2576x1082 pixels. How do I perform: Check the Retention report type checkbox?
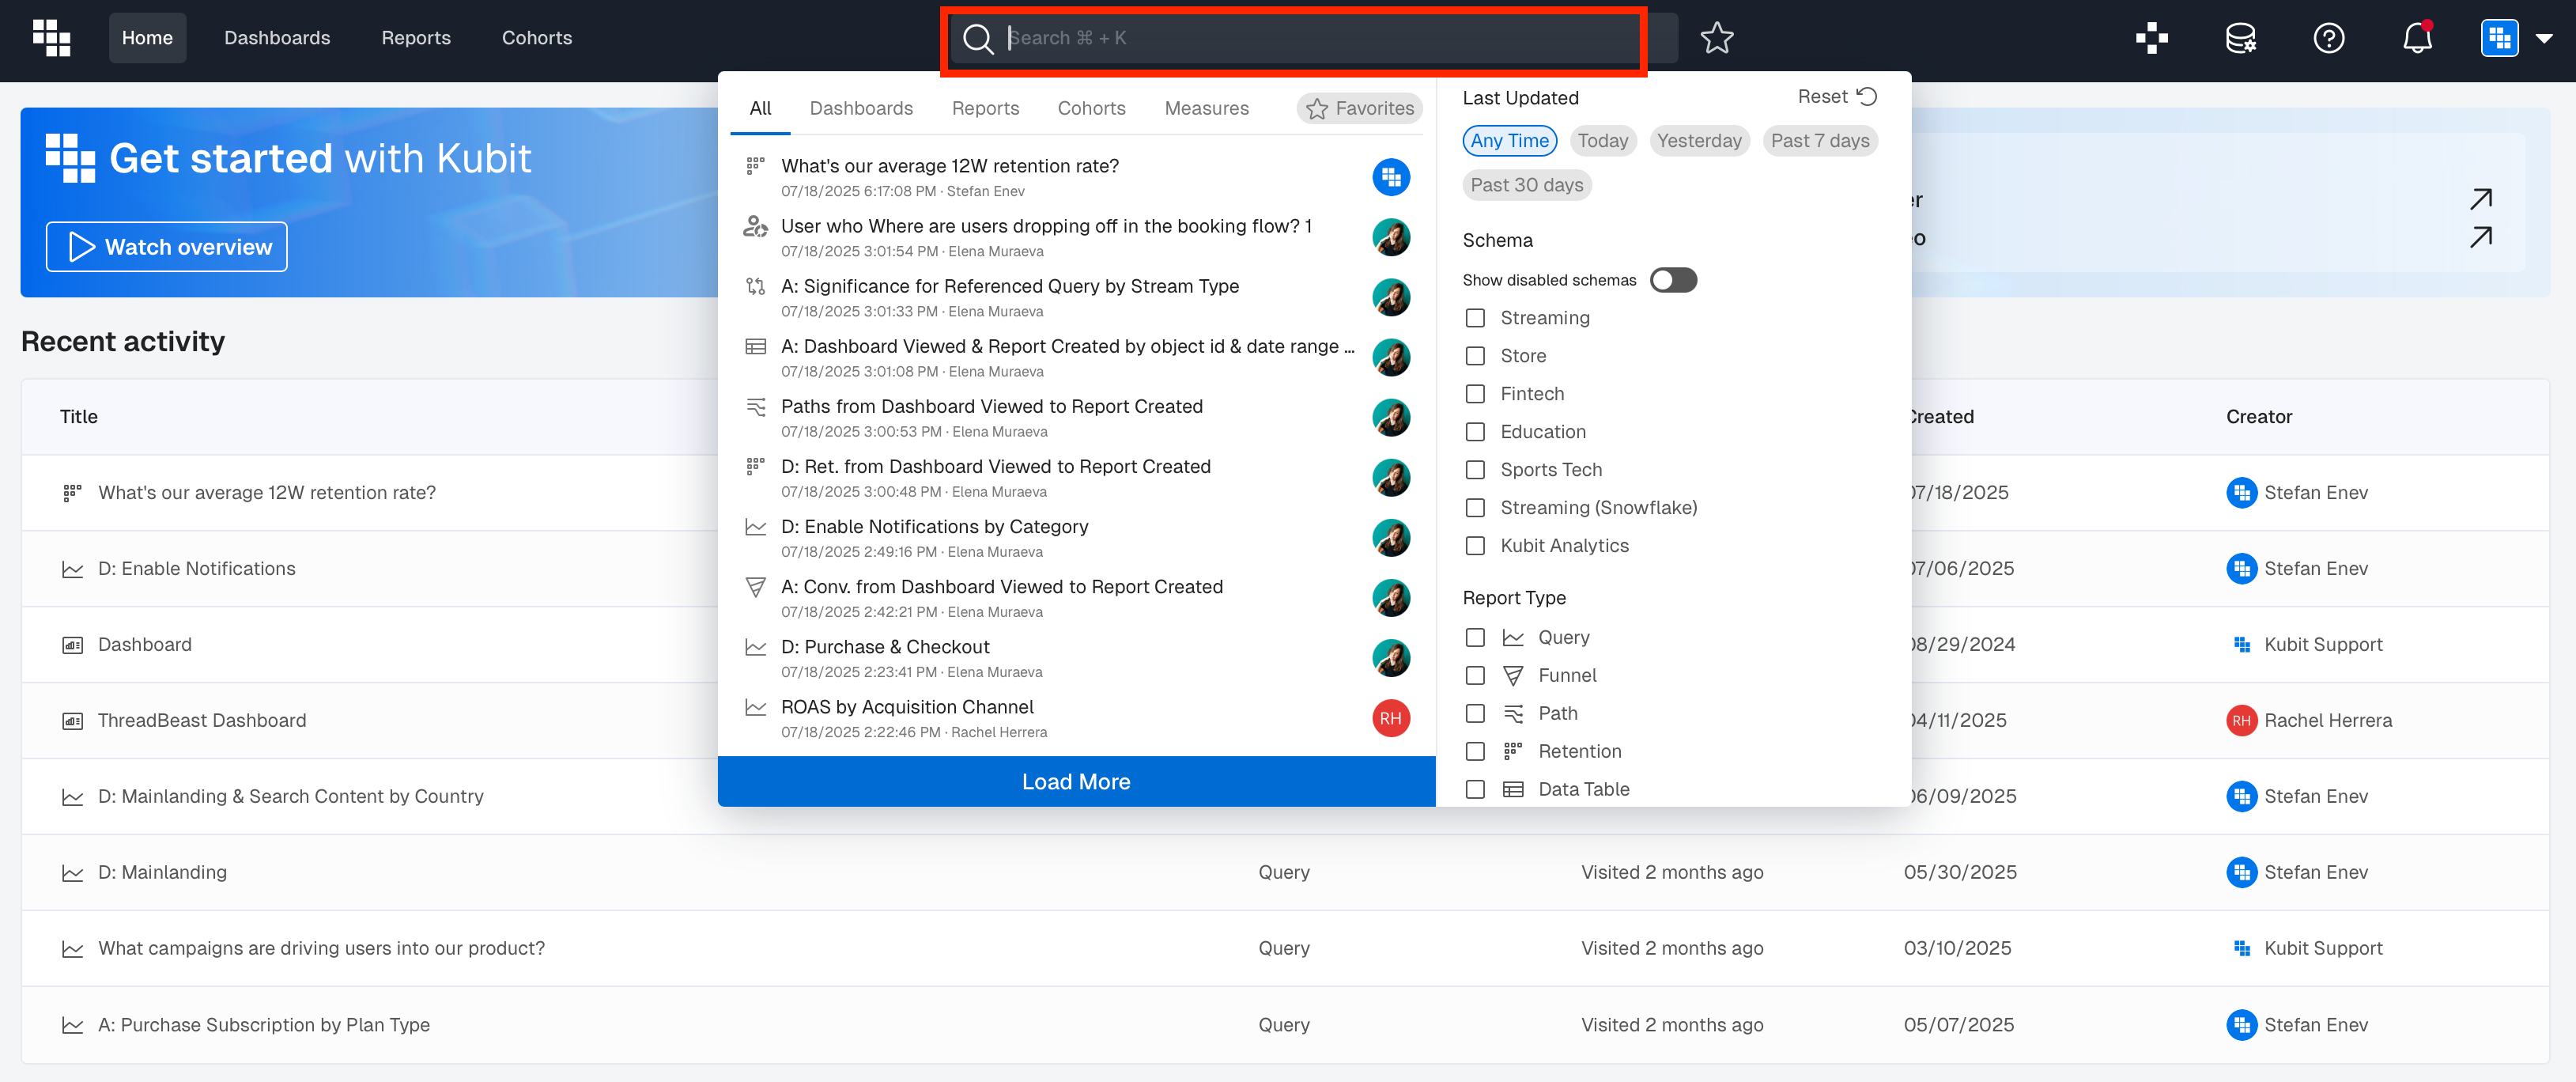point(1474,752)
